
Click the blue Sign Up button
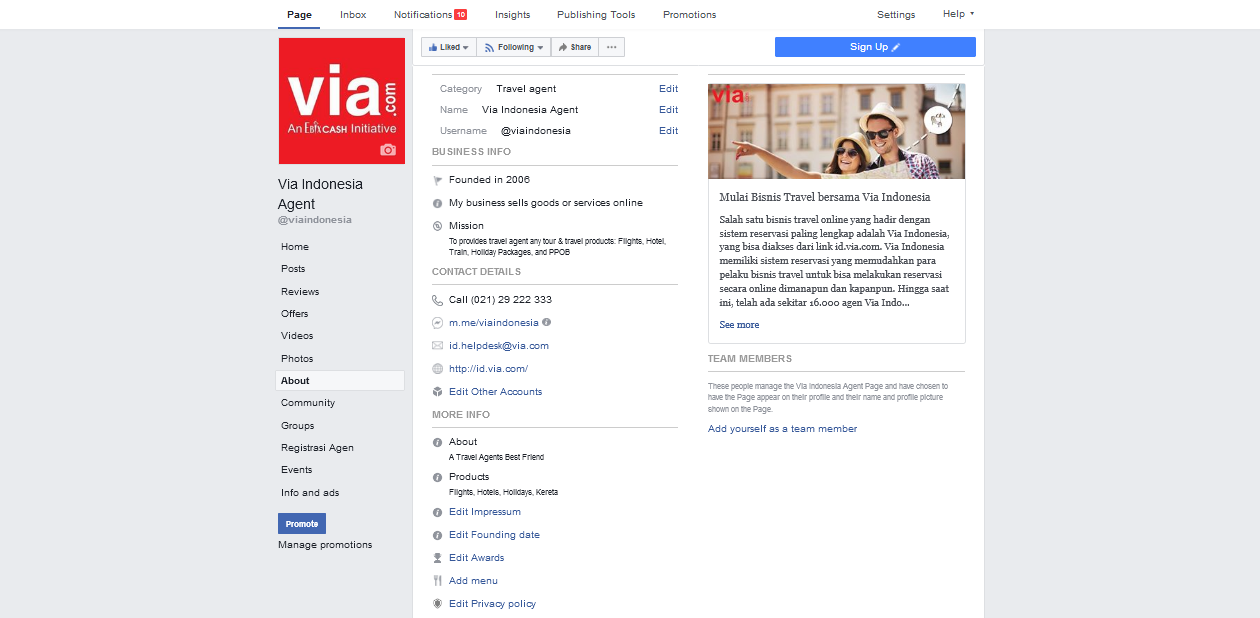875,47
